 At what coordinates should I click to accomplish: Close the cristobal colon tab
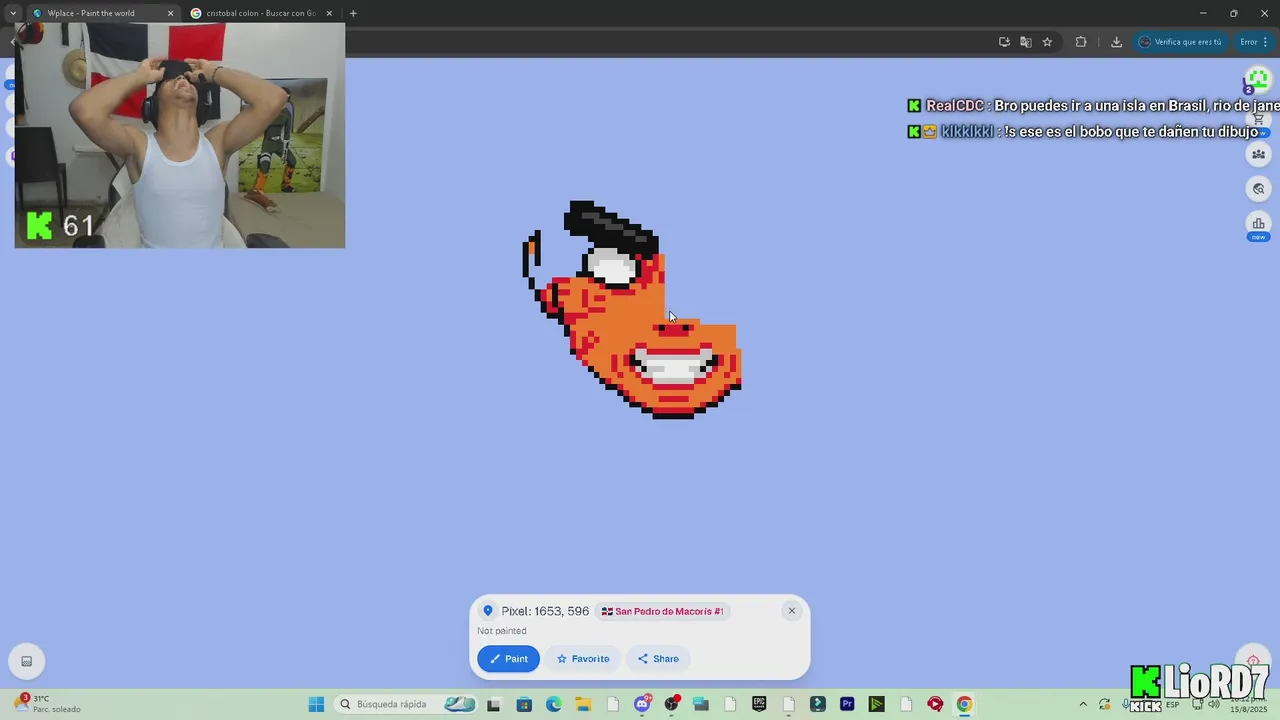click(329, 13)
